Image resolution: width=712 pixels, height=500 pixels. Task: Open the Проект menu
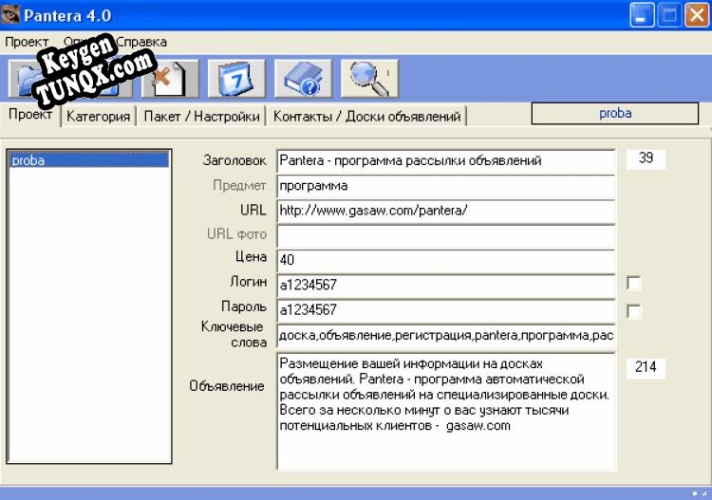(x=27, y=42)
